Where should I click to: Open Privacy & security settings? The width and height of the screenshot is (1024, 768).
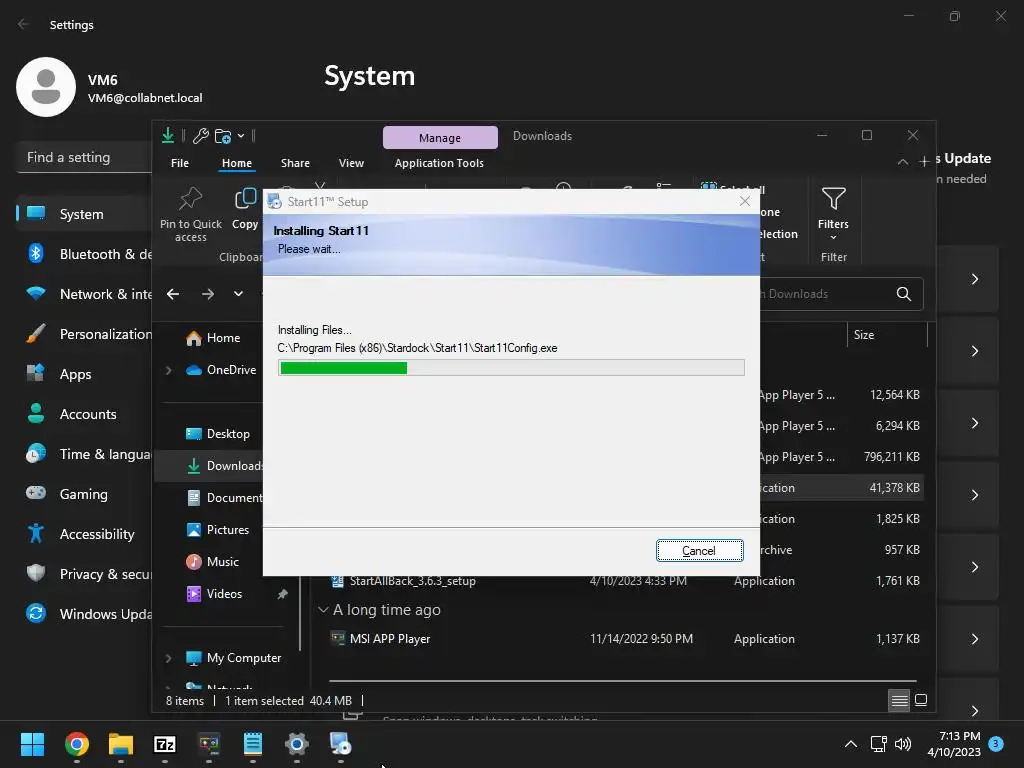click(x=85, y=574)
